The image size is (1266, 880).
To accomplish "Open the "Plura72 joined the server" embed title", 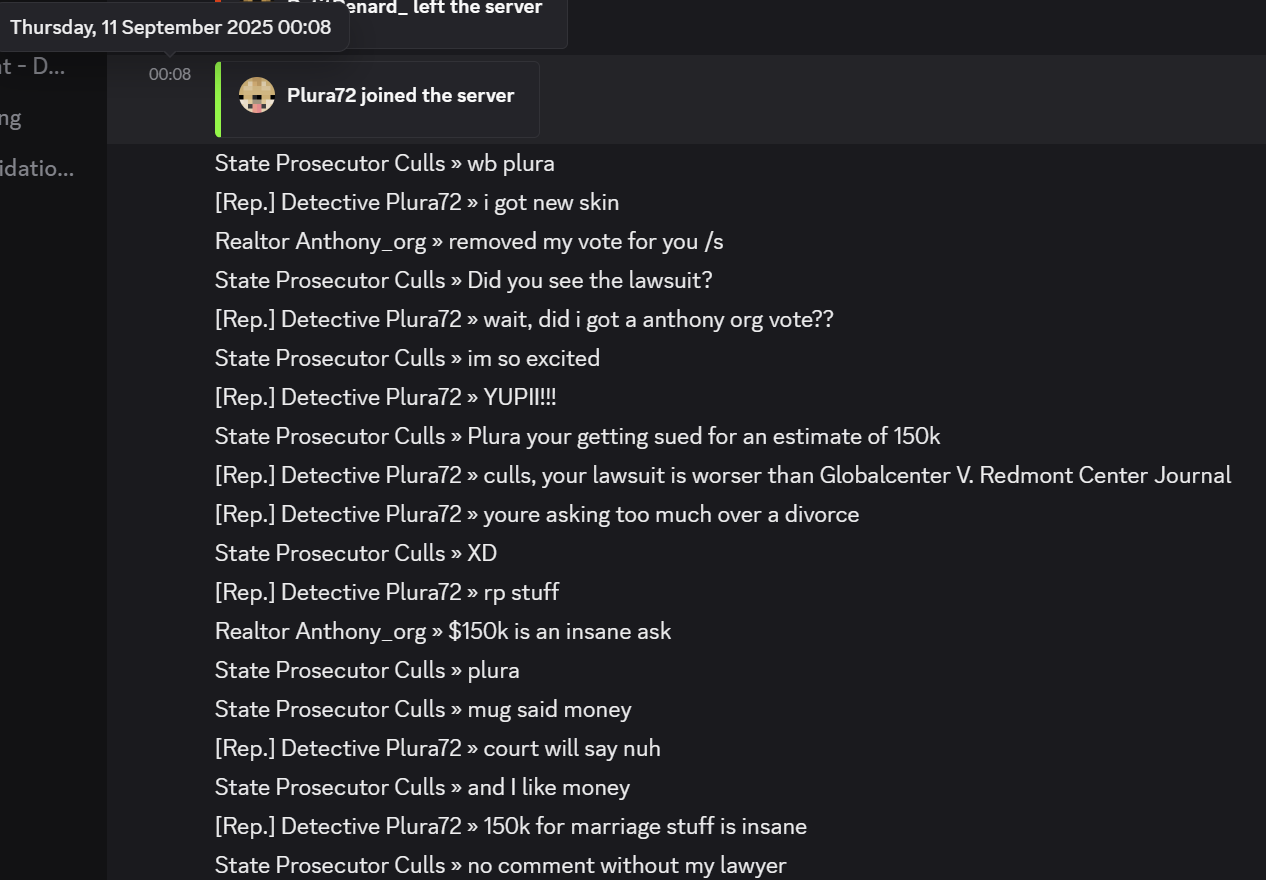I will point(400,96).
